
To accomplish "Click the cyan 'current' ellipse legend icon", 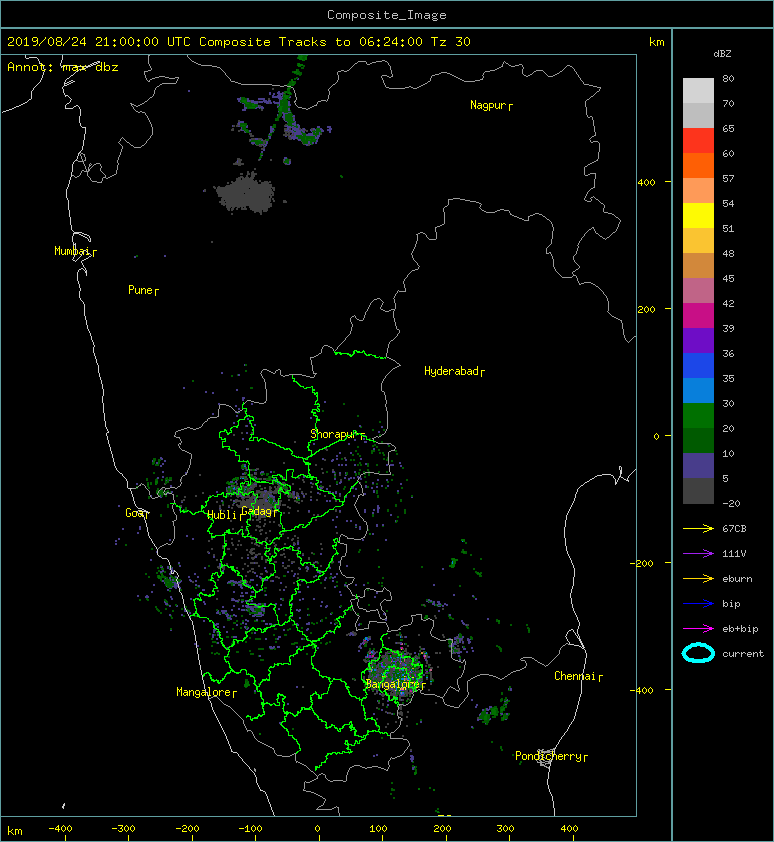I will click(x=698, y=653).
